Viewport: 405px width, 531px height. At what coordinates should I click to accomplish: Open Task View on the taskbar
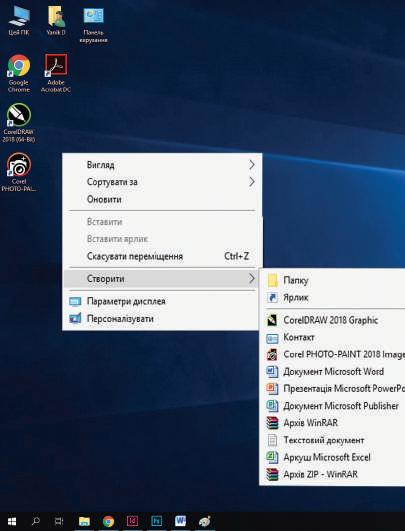pyautogui.click(x=59, y=521)
